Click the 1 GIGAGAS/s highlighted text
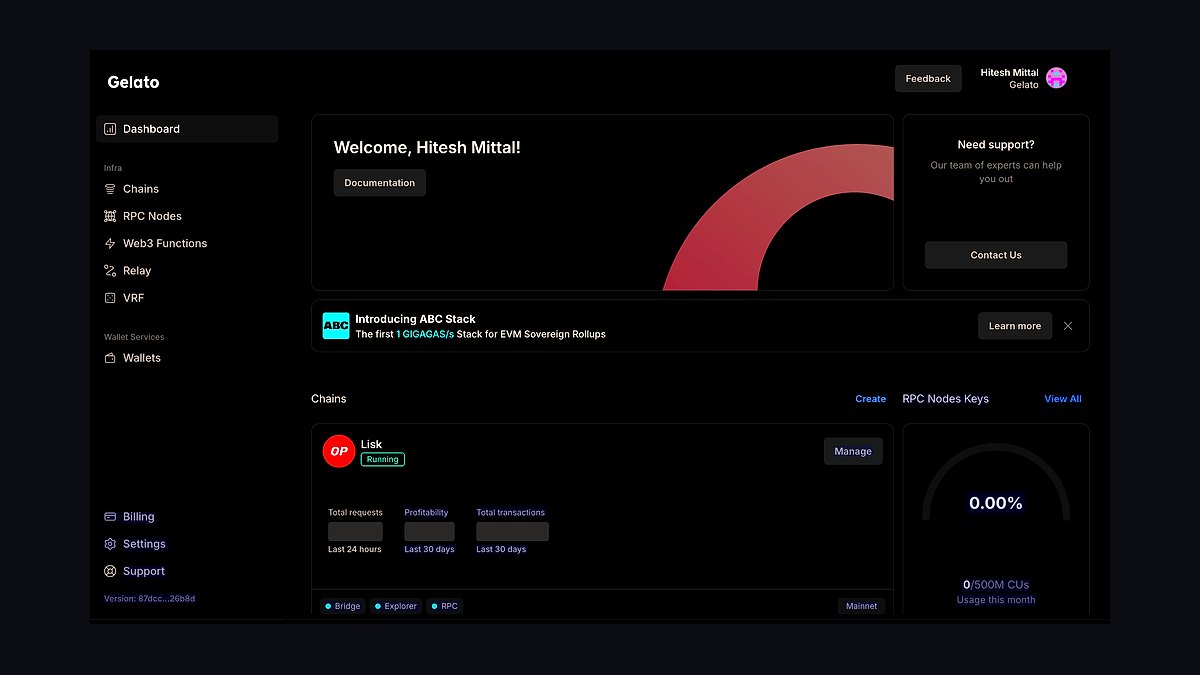 (425, 334)
